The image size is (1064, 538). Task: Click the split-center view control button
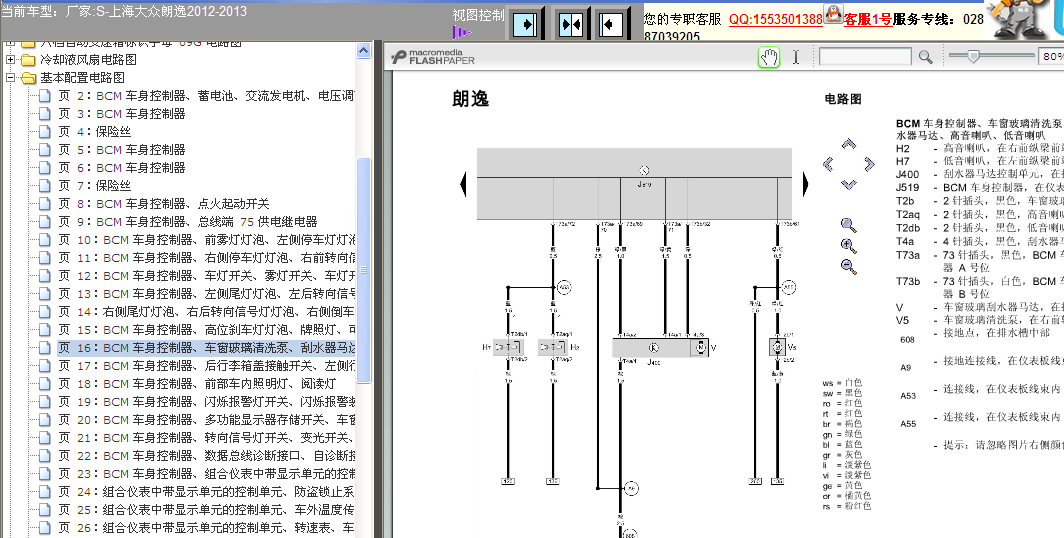point(570,25)
